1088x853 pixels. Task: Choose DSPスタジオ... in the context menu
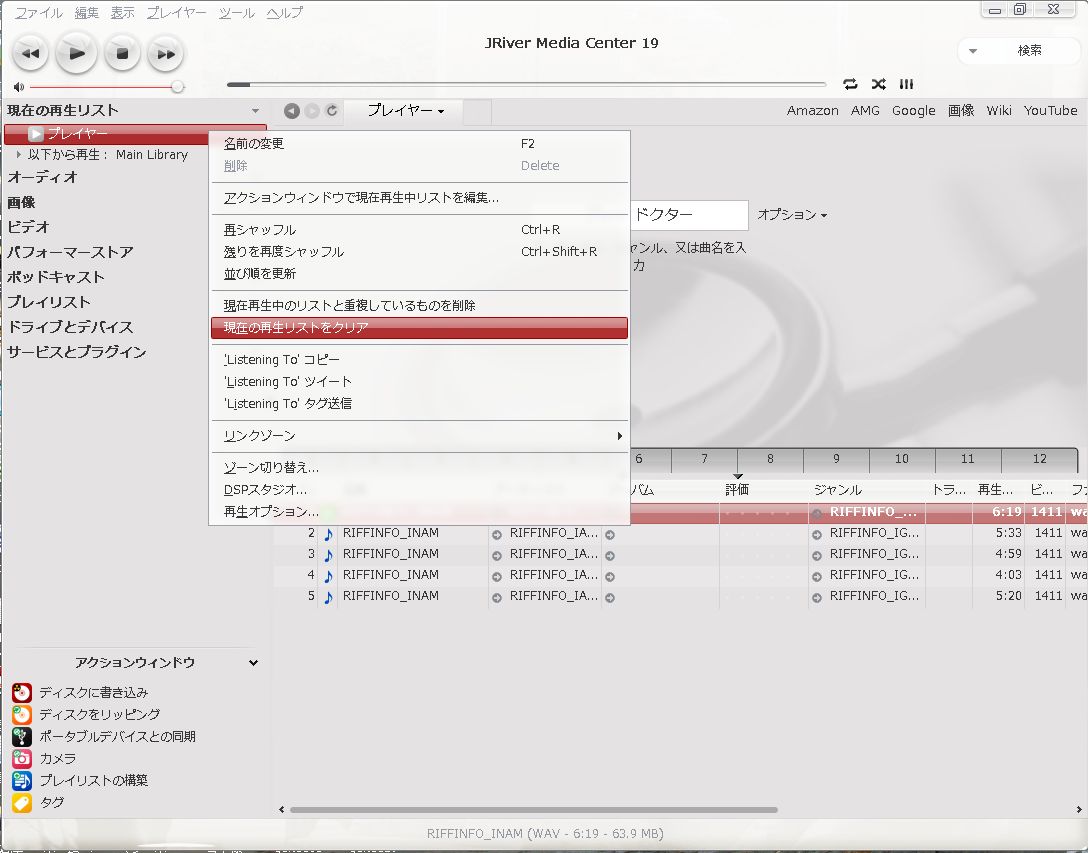coord(265,490)
